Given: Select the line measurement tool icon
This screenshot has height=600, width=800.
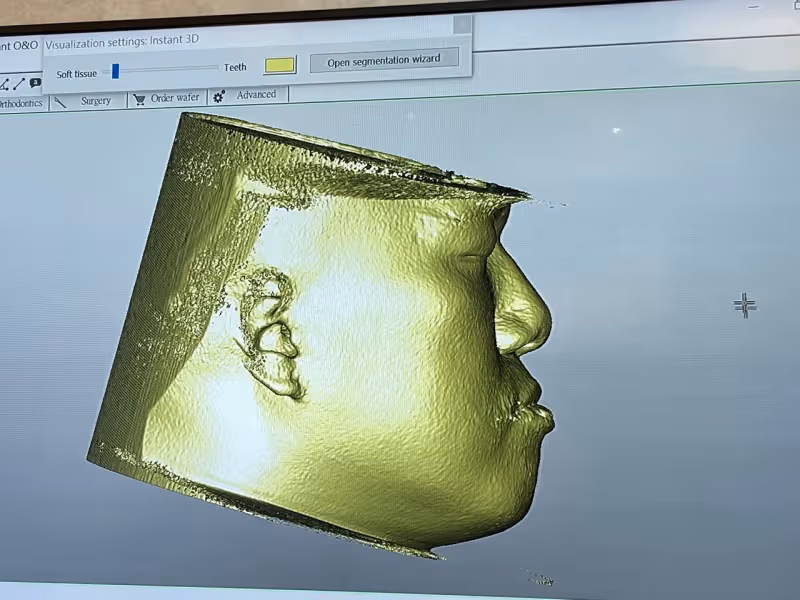Looking at the screenshot, I should coord(19,84).
